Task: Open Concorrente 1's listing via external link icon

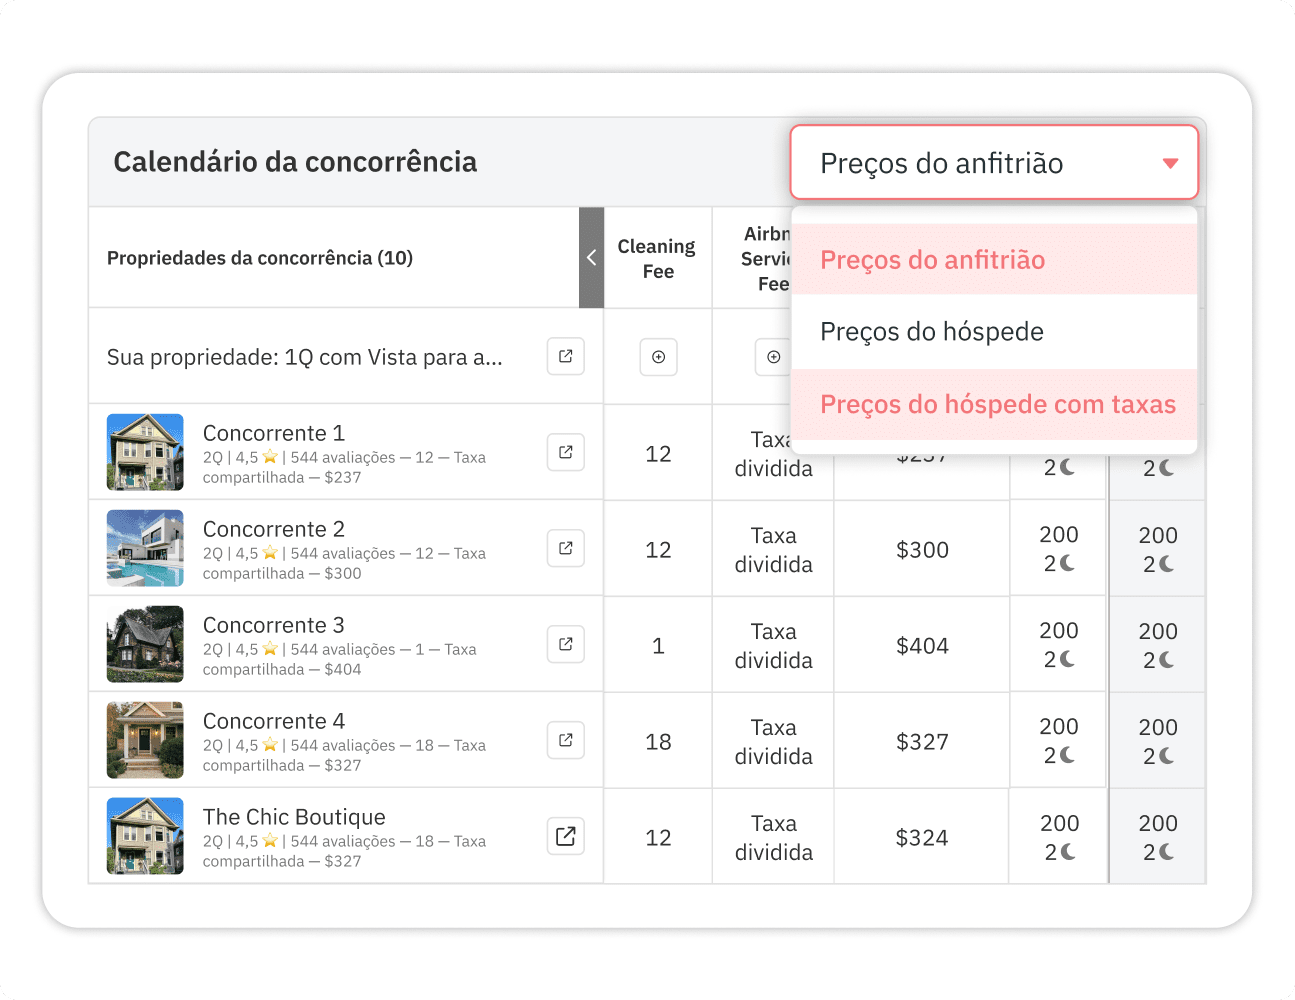Action: tap(565, 452)
